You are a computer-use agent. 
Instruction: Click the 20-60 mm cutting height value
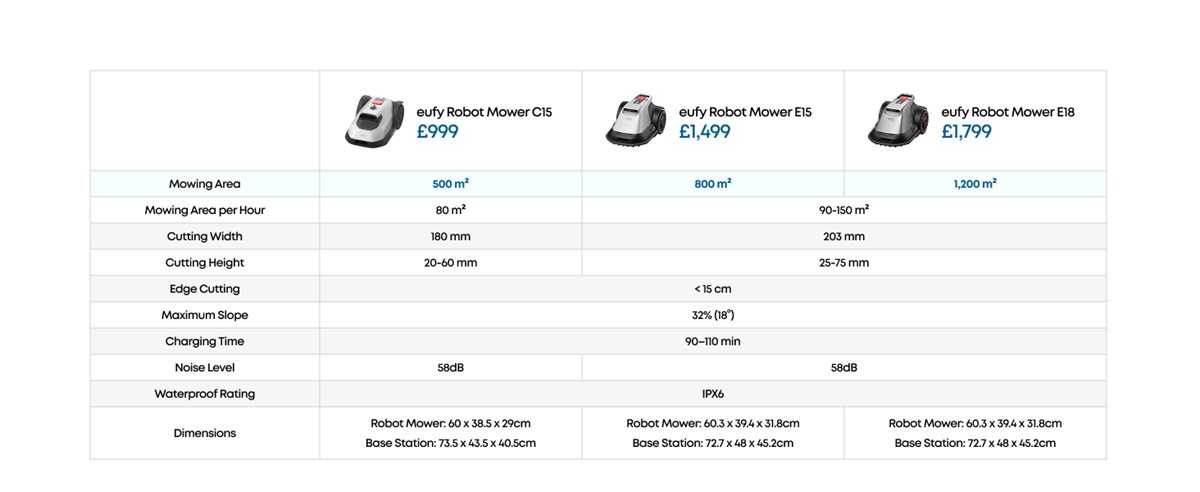coord(451,262)
